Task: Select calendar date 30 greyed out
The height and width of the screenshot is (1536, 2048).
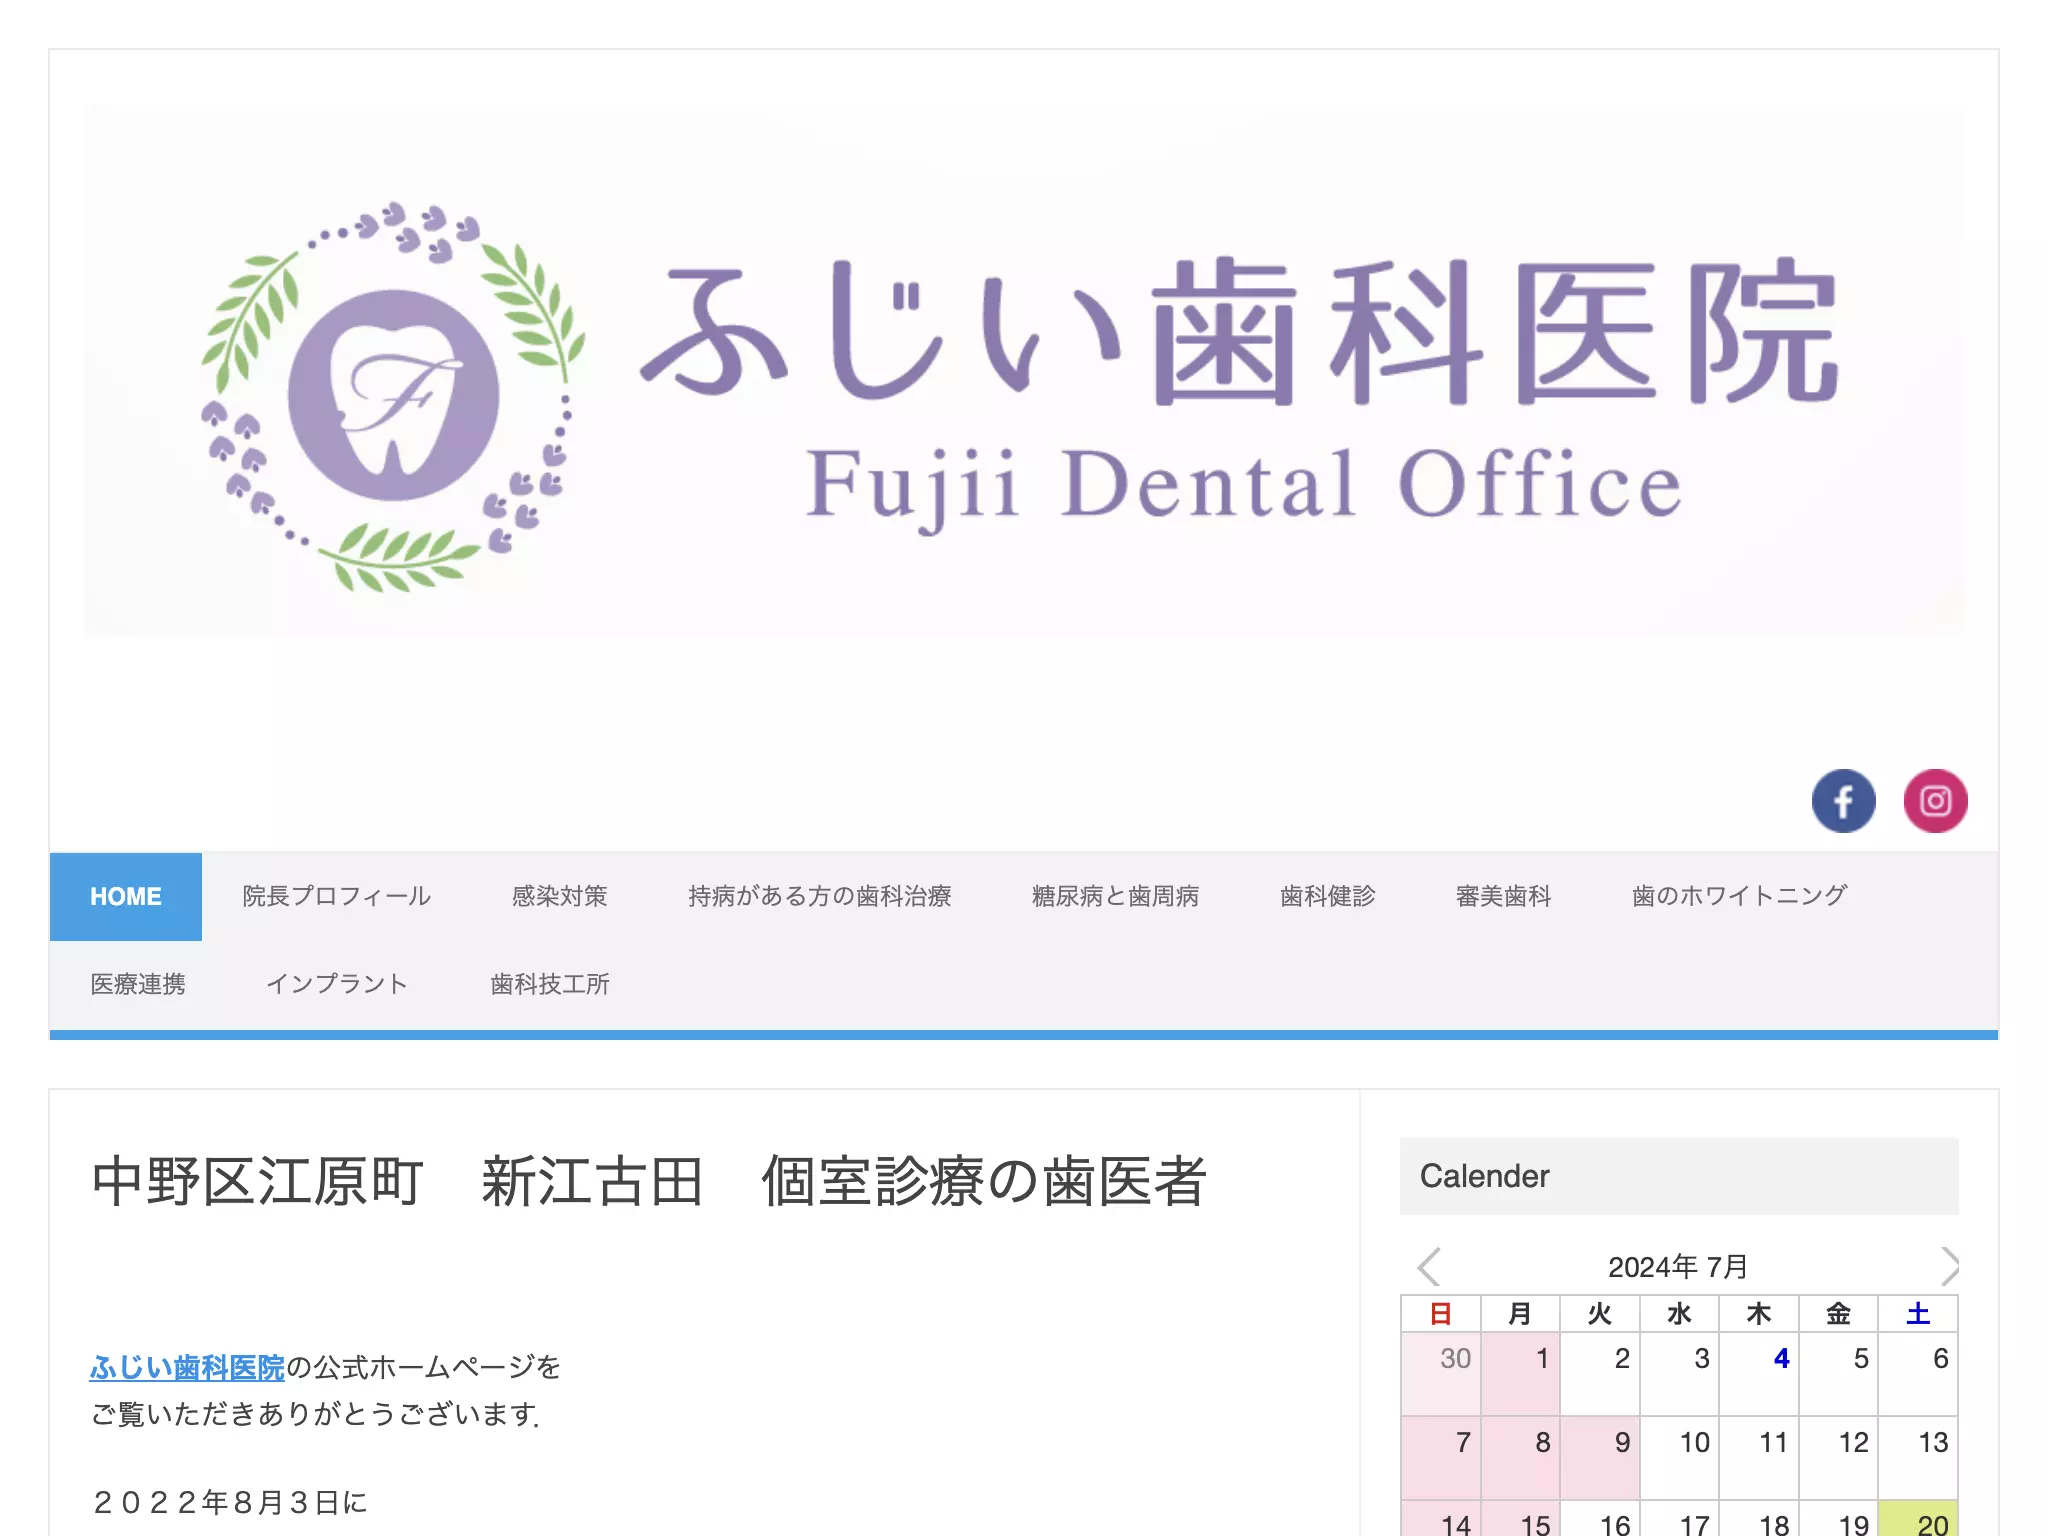Action: coord(1441,1373)
